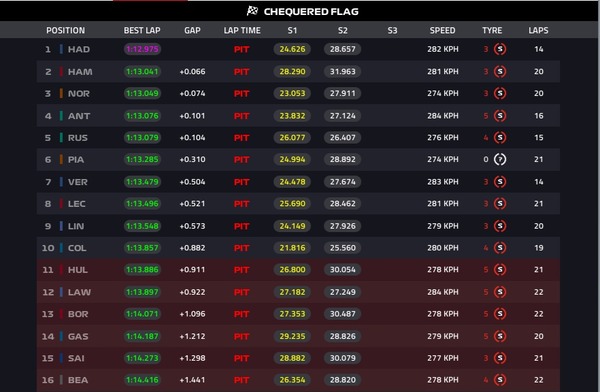Click the soft tyre icon in SAI row

tap(500, 358)
